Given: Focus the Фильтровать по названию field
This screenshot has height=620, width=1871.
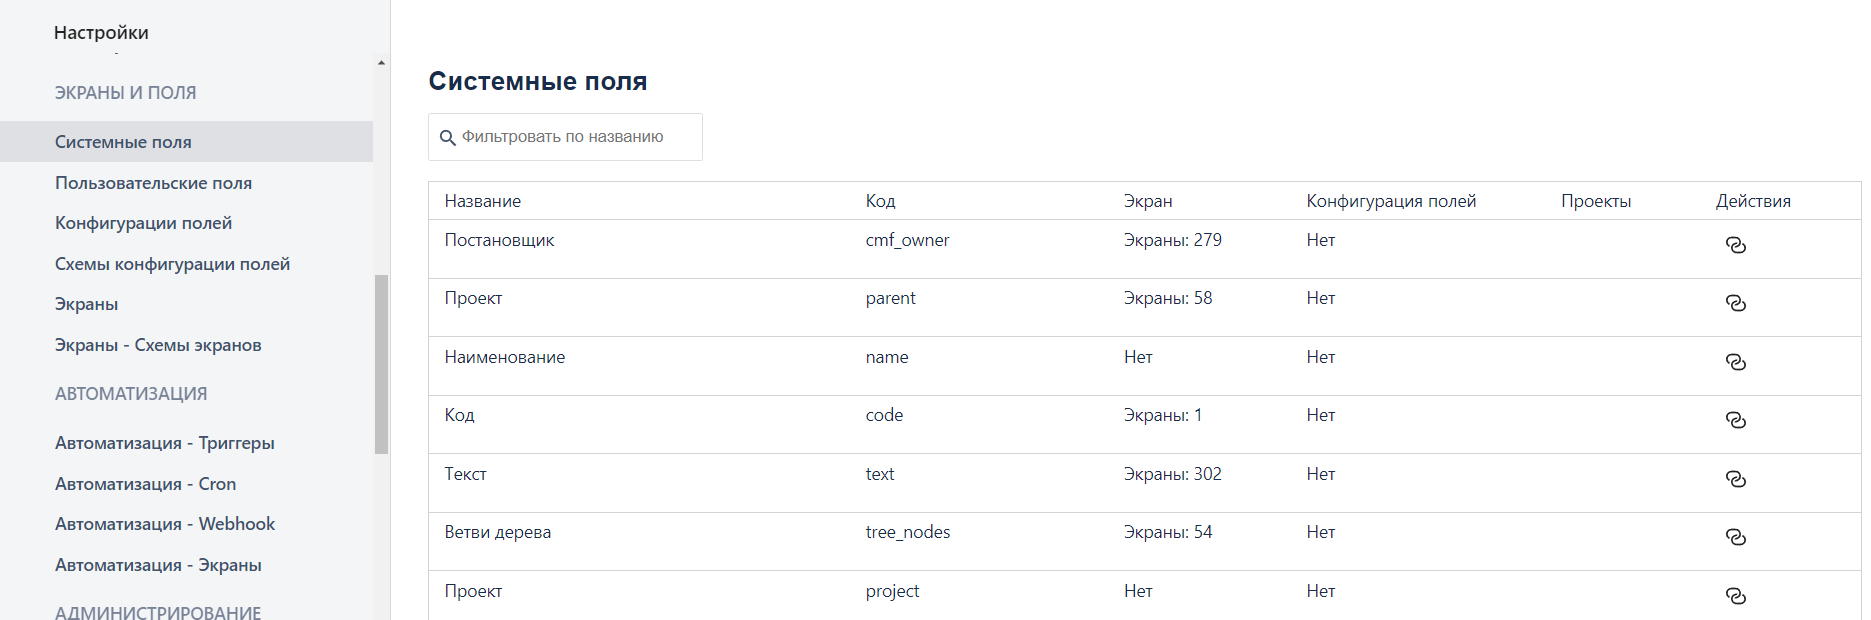Looking at the screenshot, I should pos(565,137).
